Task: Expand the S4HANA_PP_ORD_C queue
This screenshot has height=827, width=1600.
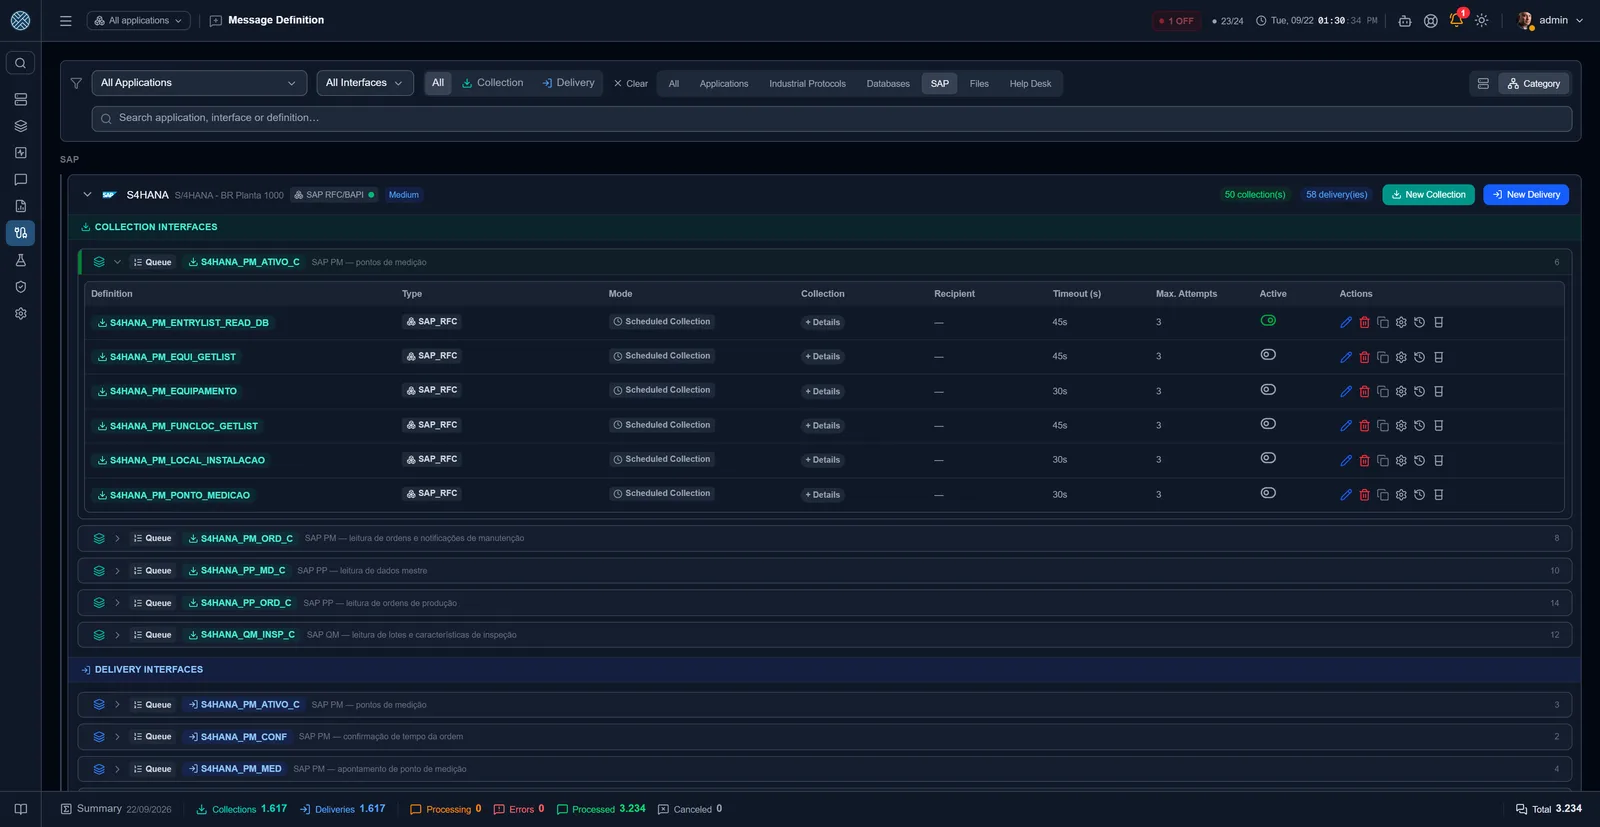Action: (117, 603)
